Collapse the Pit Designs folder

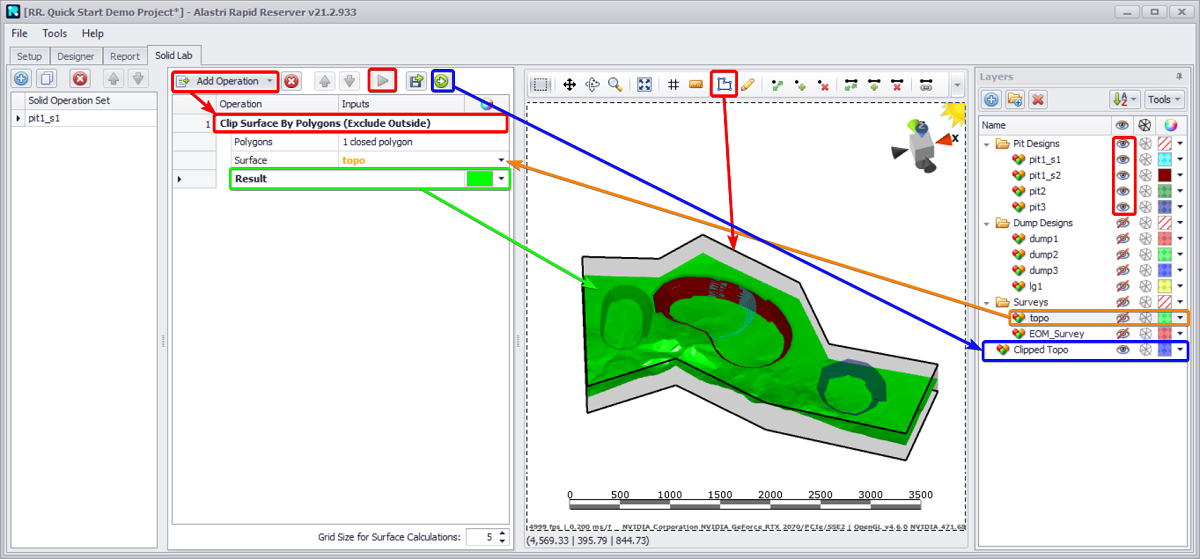[988, 144]
